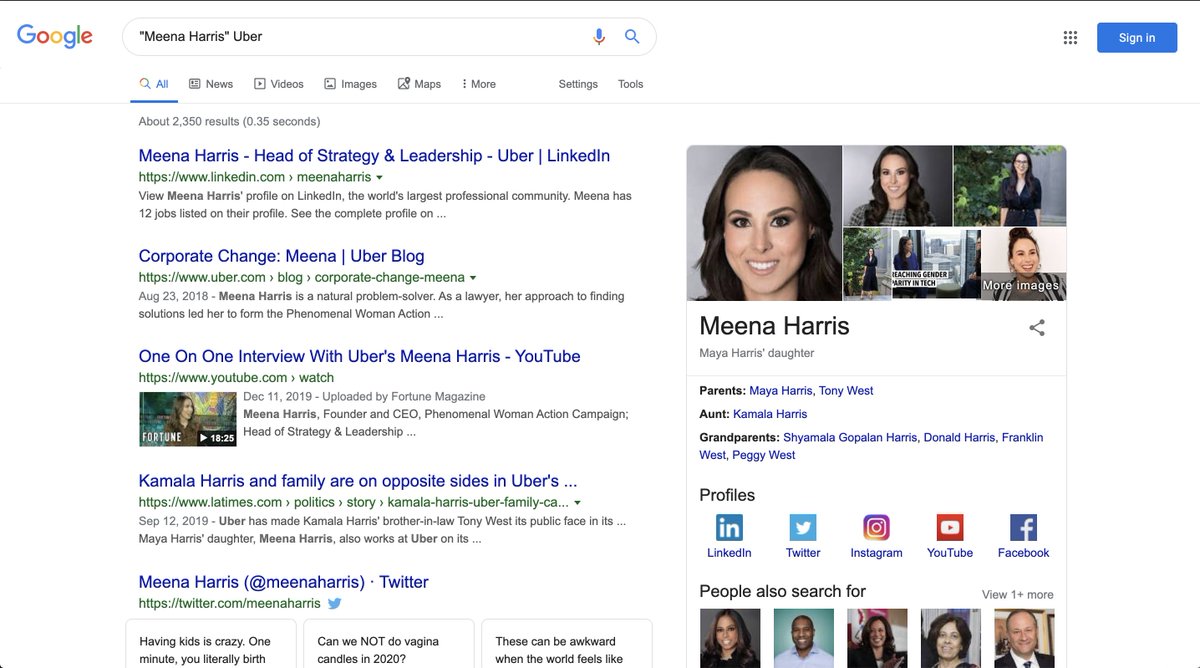Play the Fortune video thumbnail
1200x668 pixels.
(187, 419)
